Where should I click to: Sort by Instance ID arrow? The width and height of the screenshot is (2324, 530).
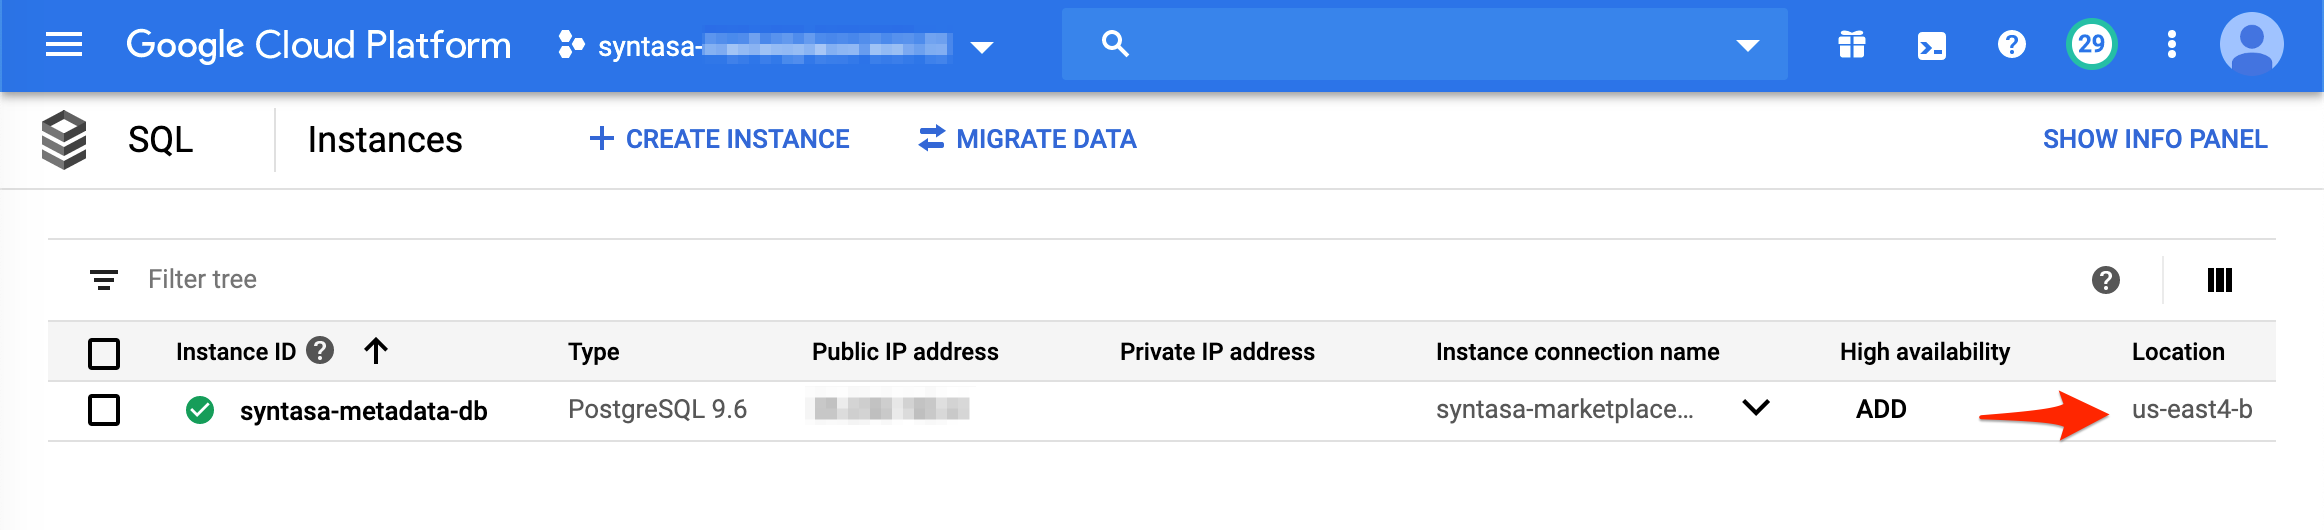376,351
